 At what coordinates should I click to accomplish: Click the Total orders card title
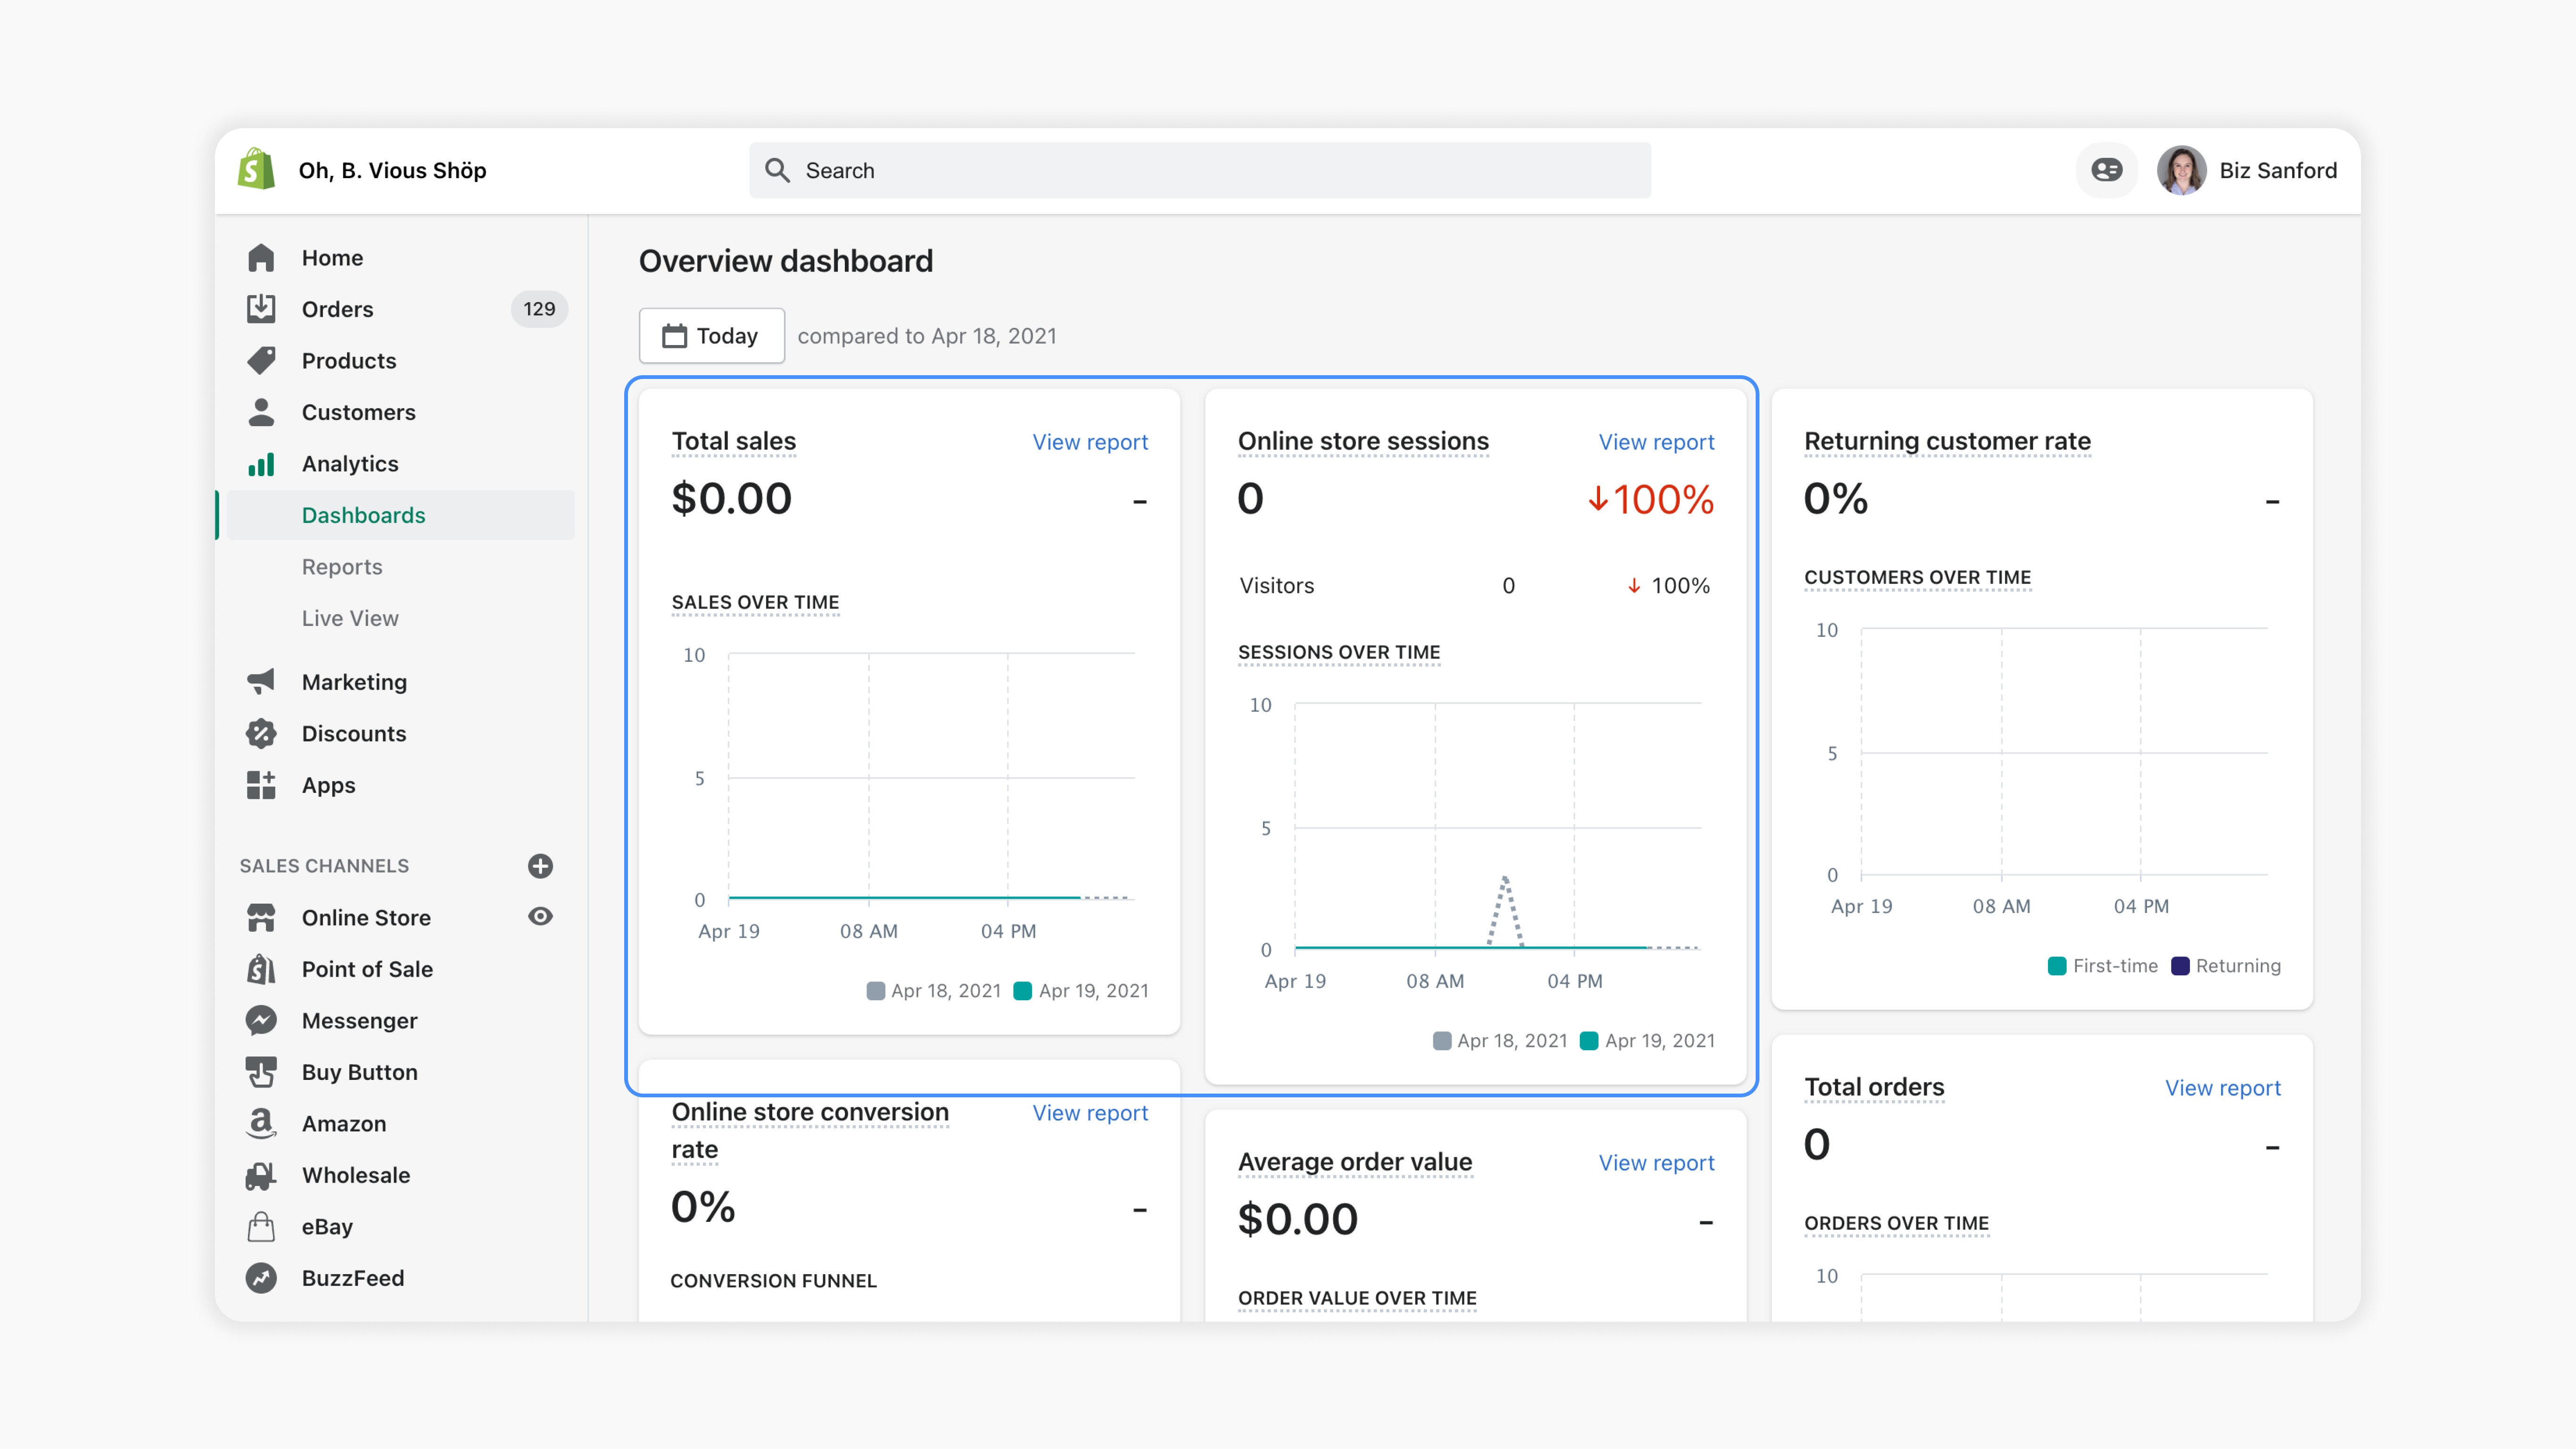(1874, 1087)
